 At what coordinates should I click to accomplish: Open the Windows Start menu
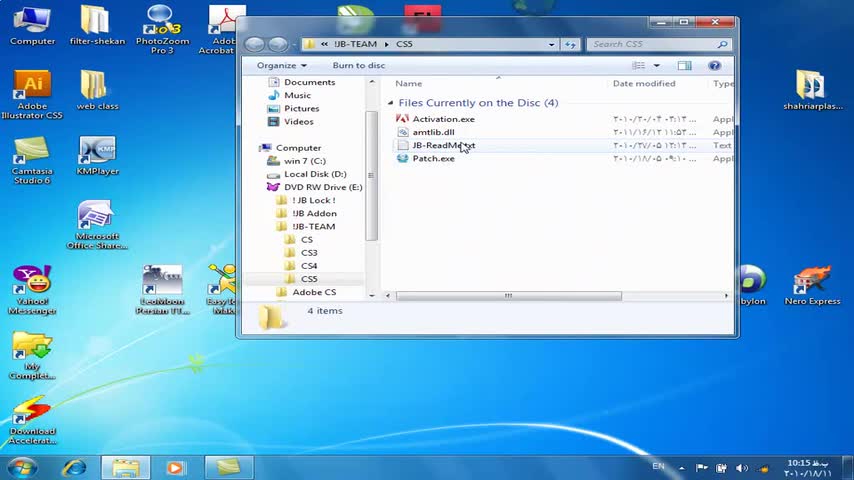click(22, 467)
